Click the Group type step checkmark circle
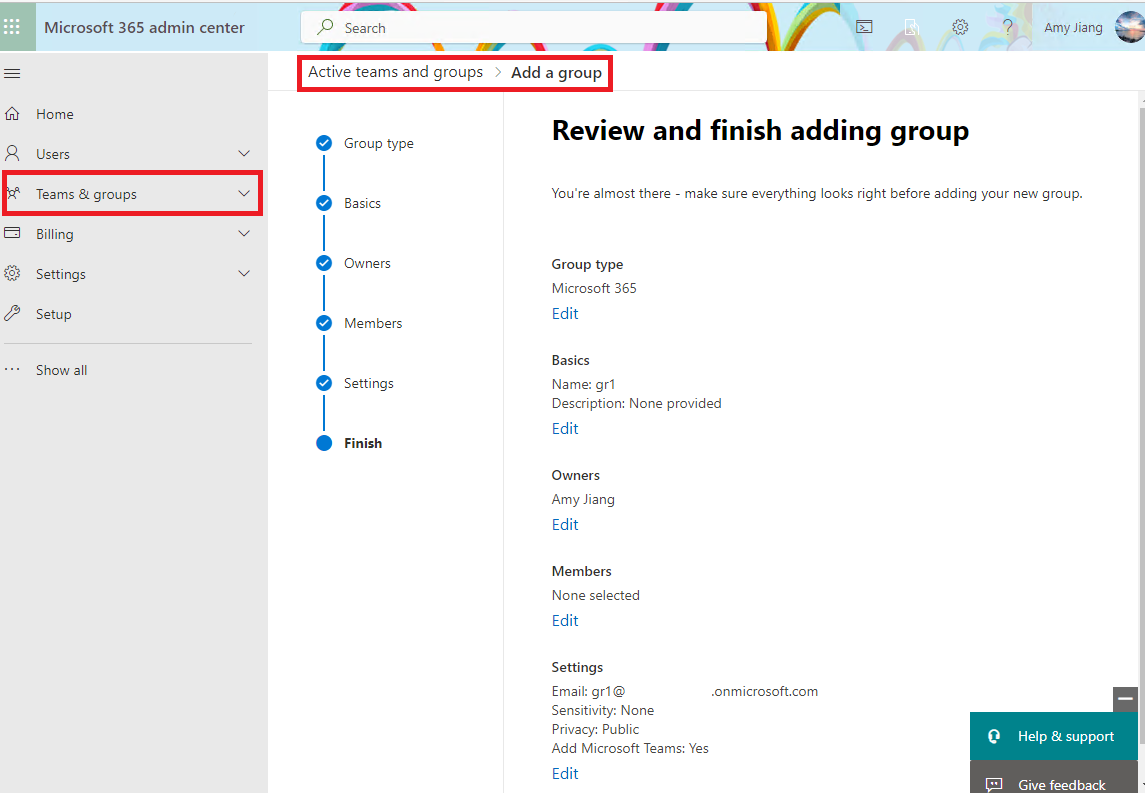The height and width of the screenshot is (793, 1145). pyautogui.click(x=324, y=143)
